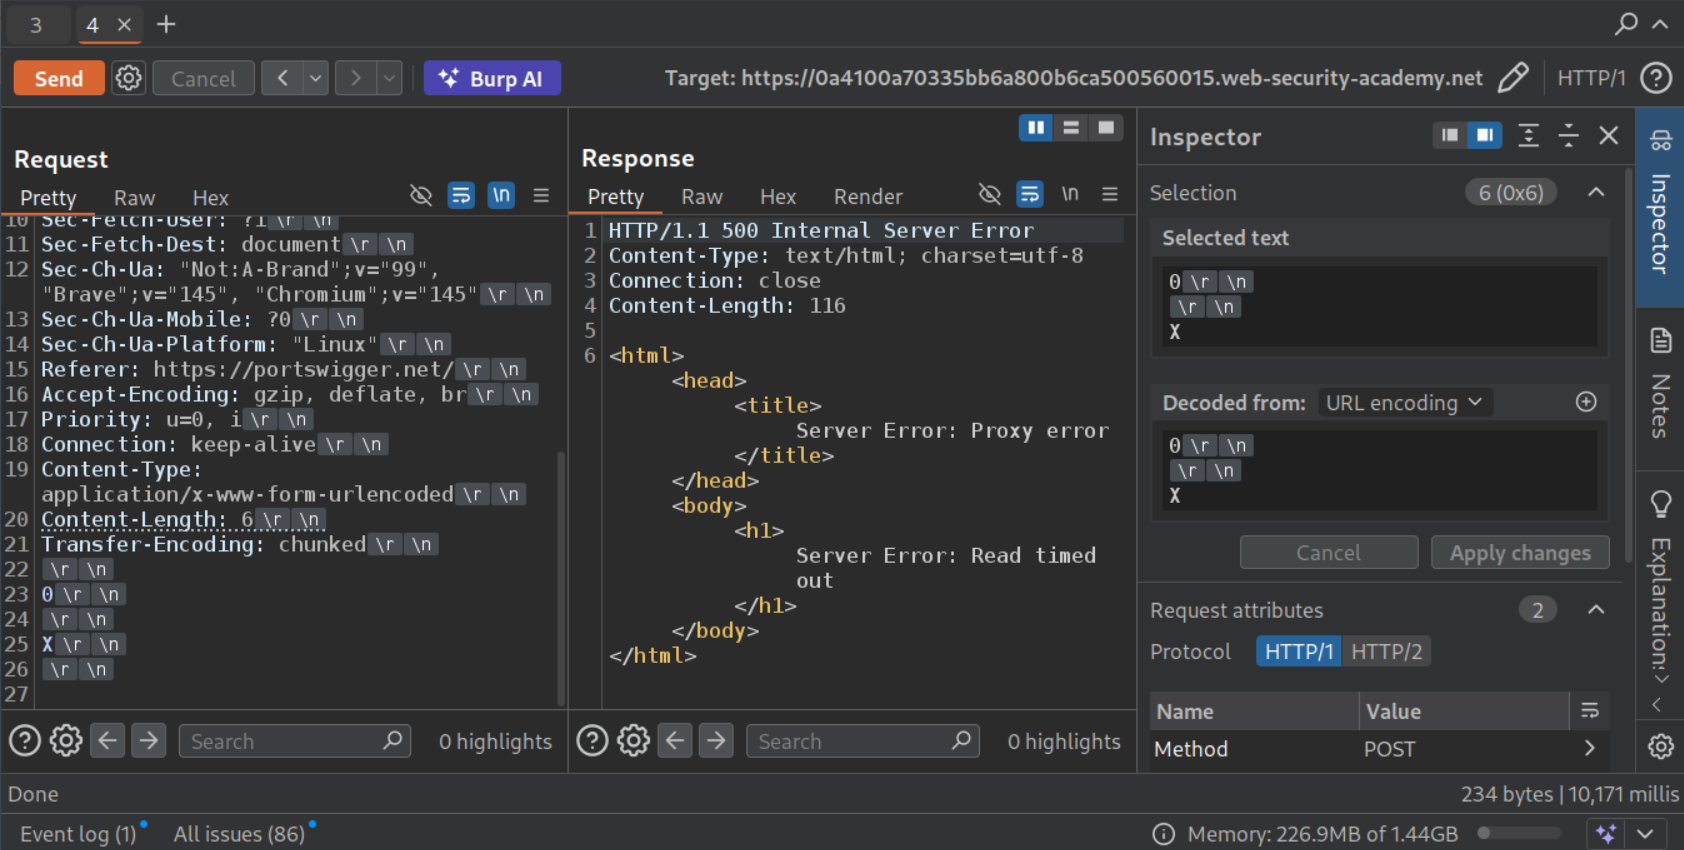The image size is (1684, 850).
Task: Add a new Repeater tab
Action: pyautogui.click(x=166, y=24)
